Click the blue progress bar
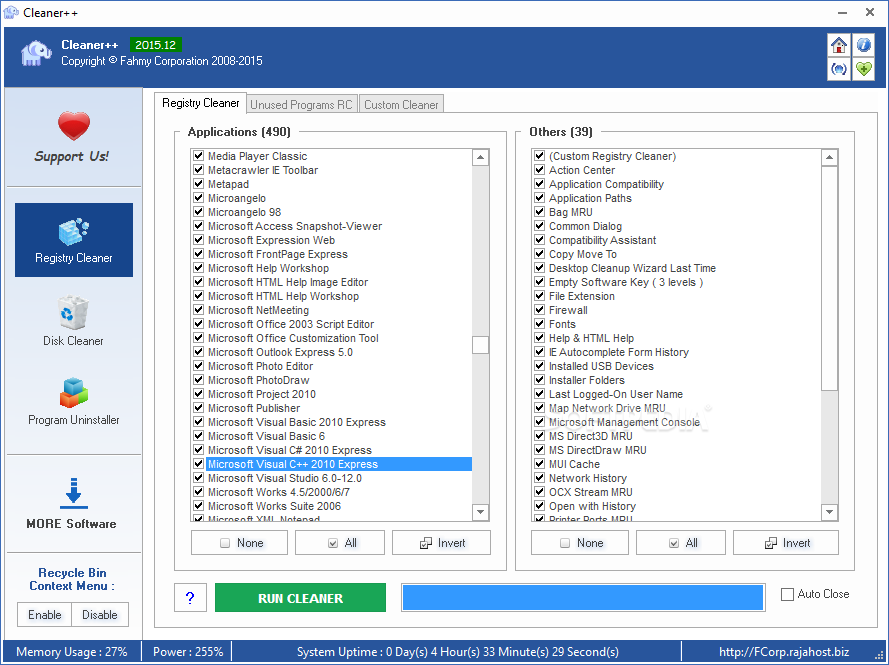The image size is (889, 665). (x=583, y=598)
